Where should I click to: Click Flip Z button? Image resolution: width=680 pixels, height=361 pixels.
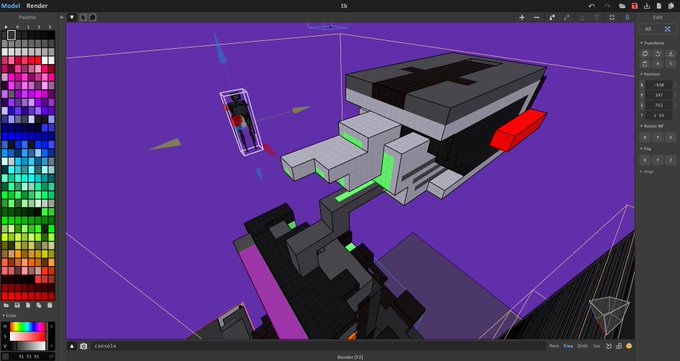click(x=670, y=161)
